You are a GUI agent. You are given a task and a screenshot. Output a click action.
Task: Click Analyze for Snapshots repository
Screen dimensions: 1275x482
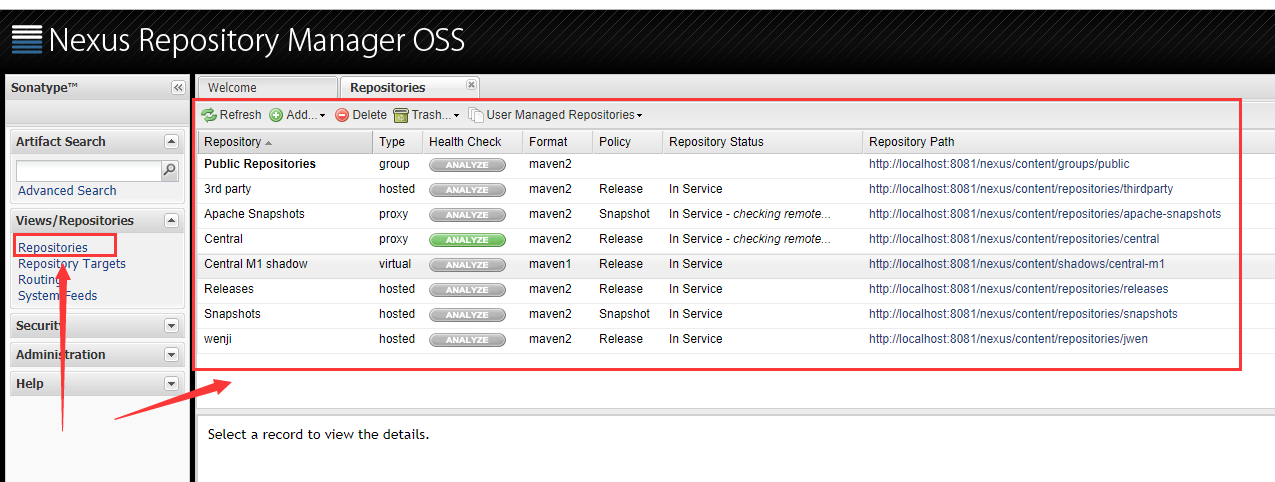(467, 315)
